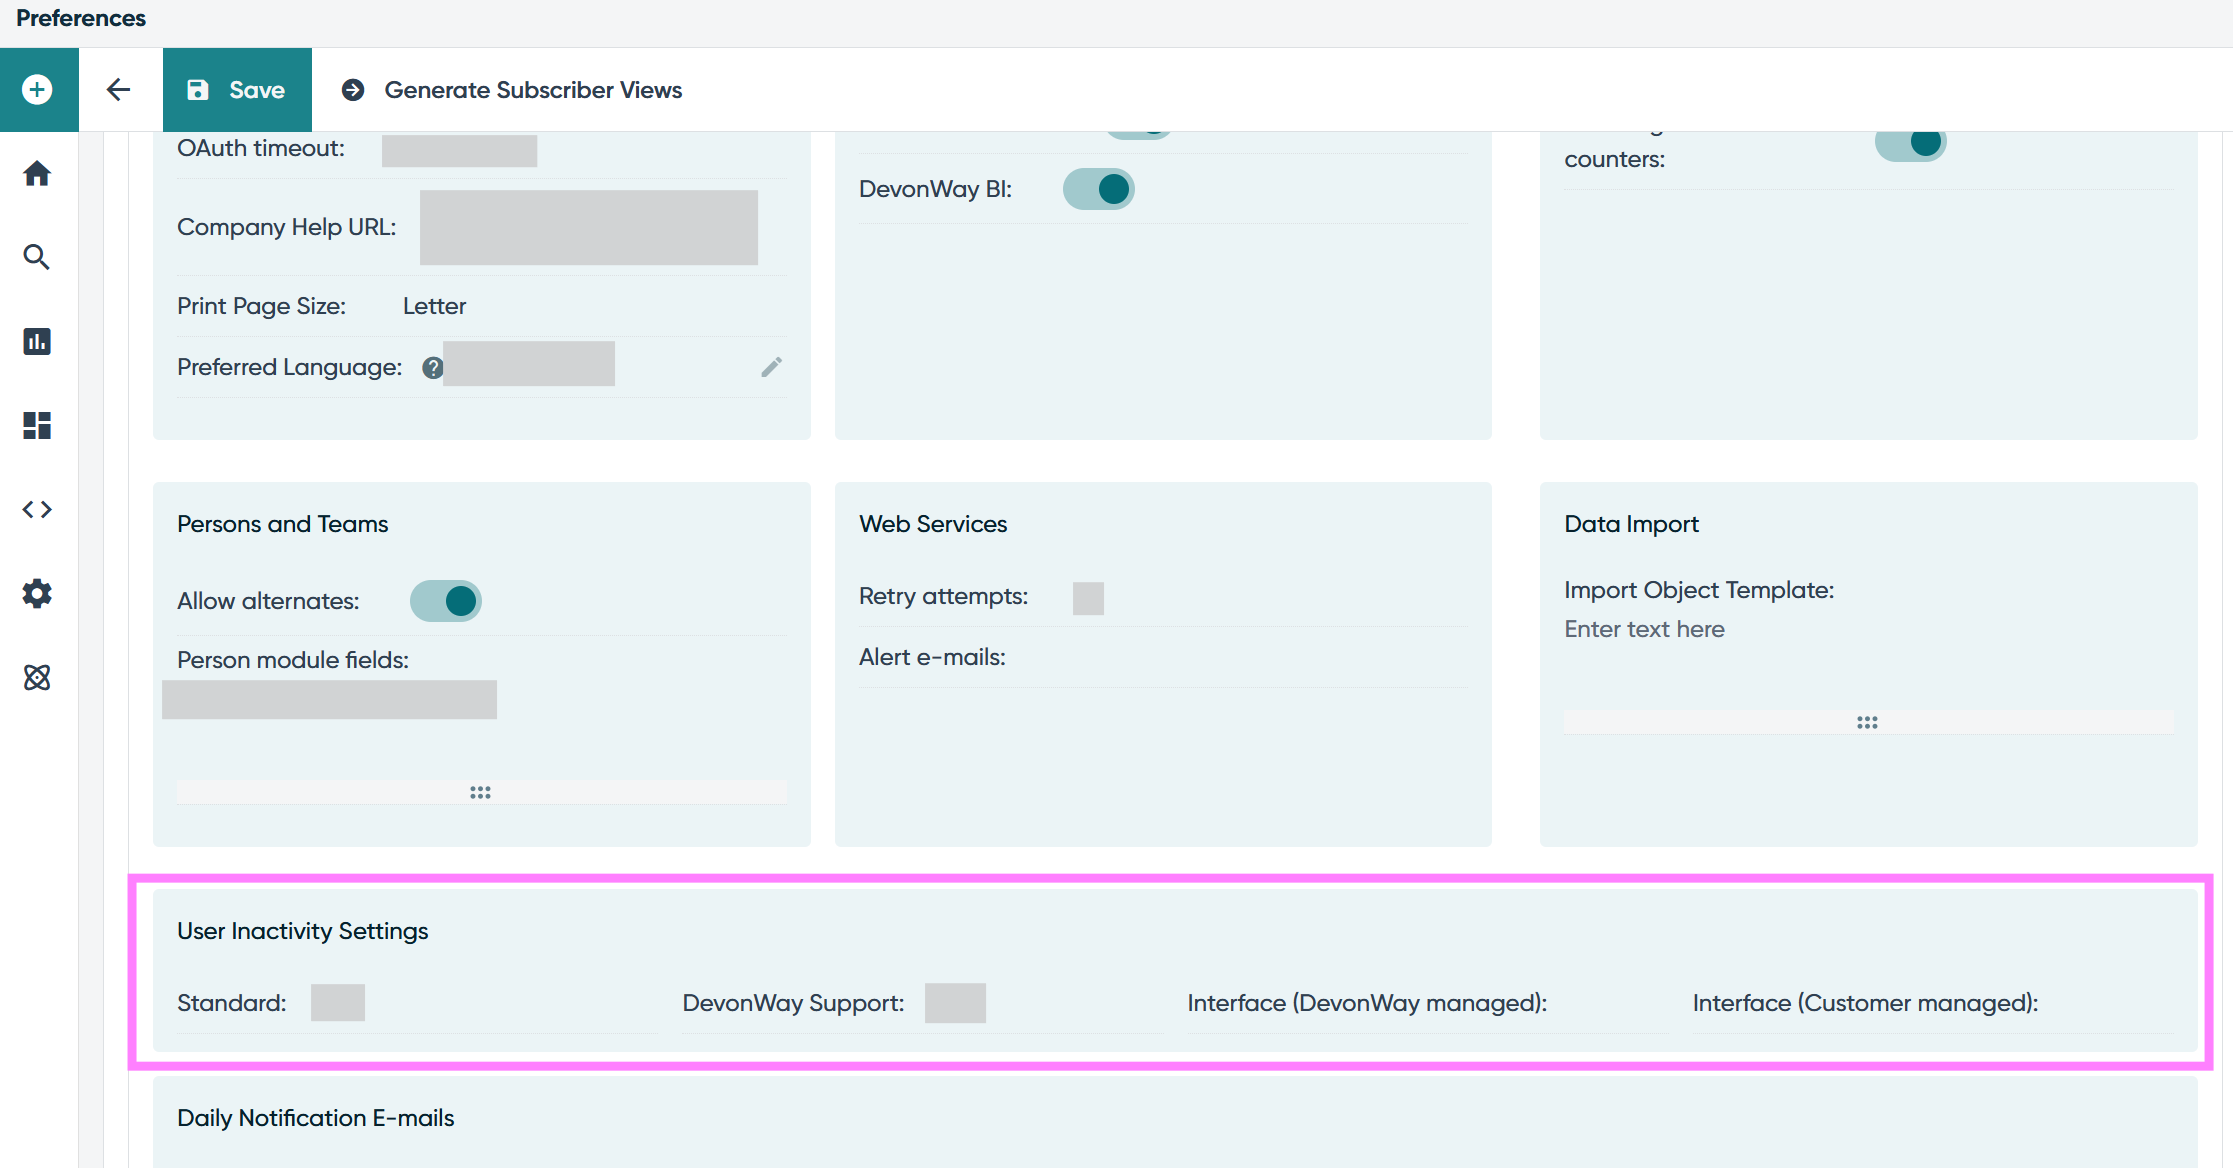Edit Preferred Language with the pencil

click(771, 367)
